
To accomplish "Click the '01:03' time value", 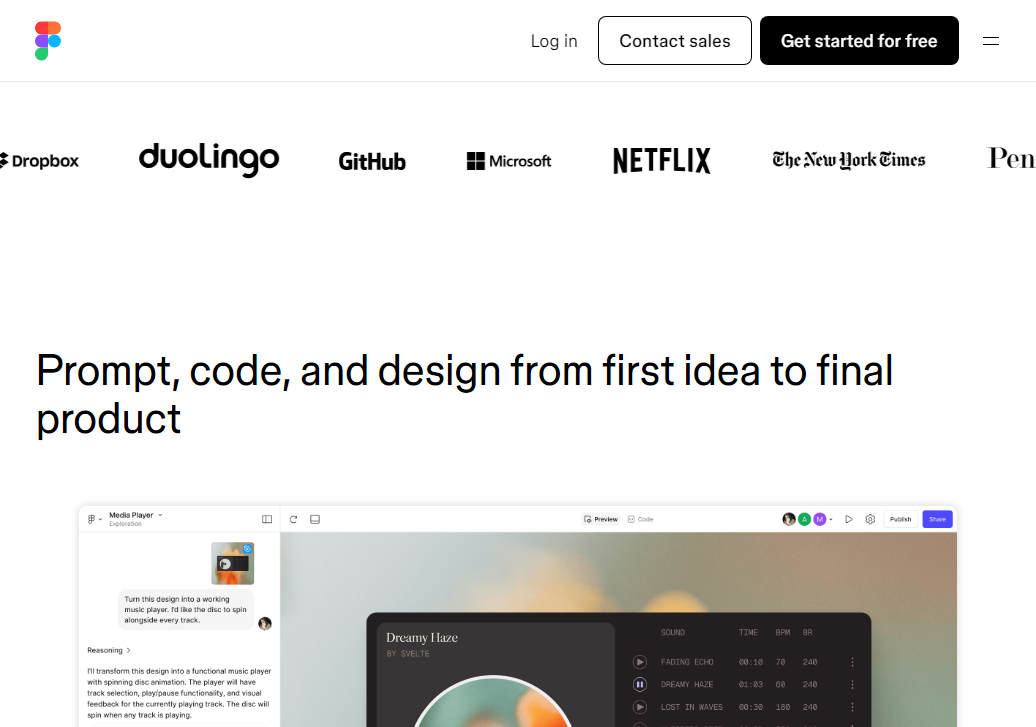I will coord(751,684).
